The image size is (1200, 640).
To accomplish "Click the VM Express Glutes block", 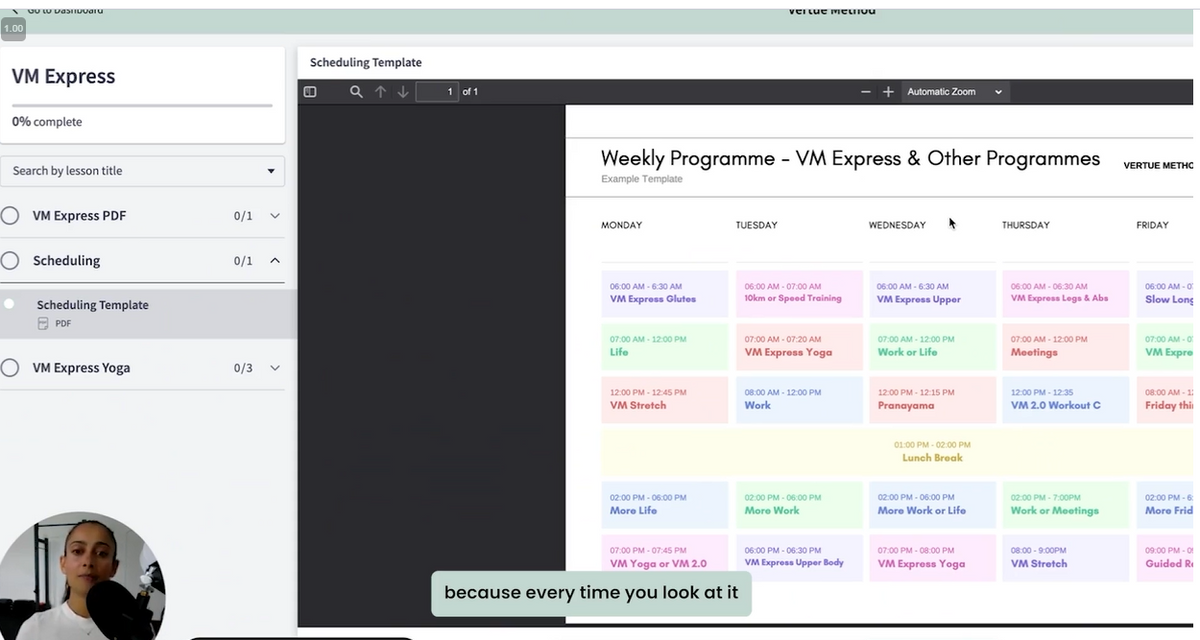I will coord(665,293).
